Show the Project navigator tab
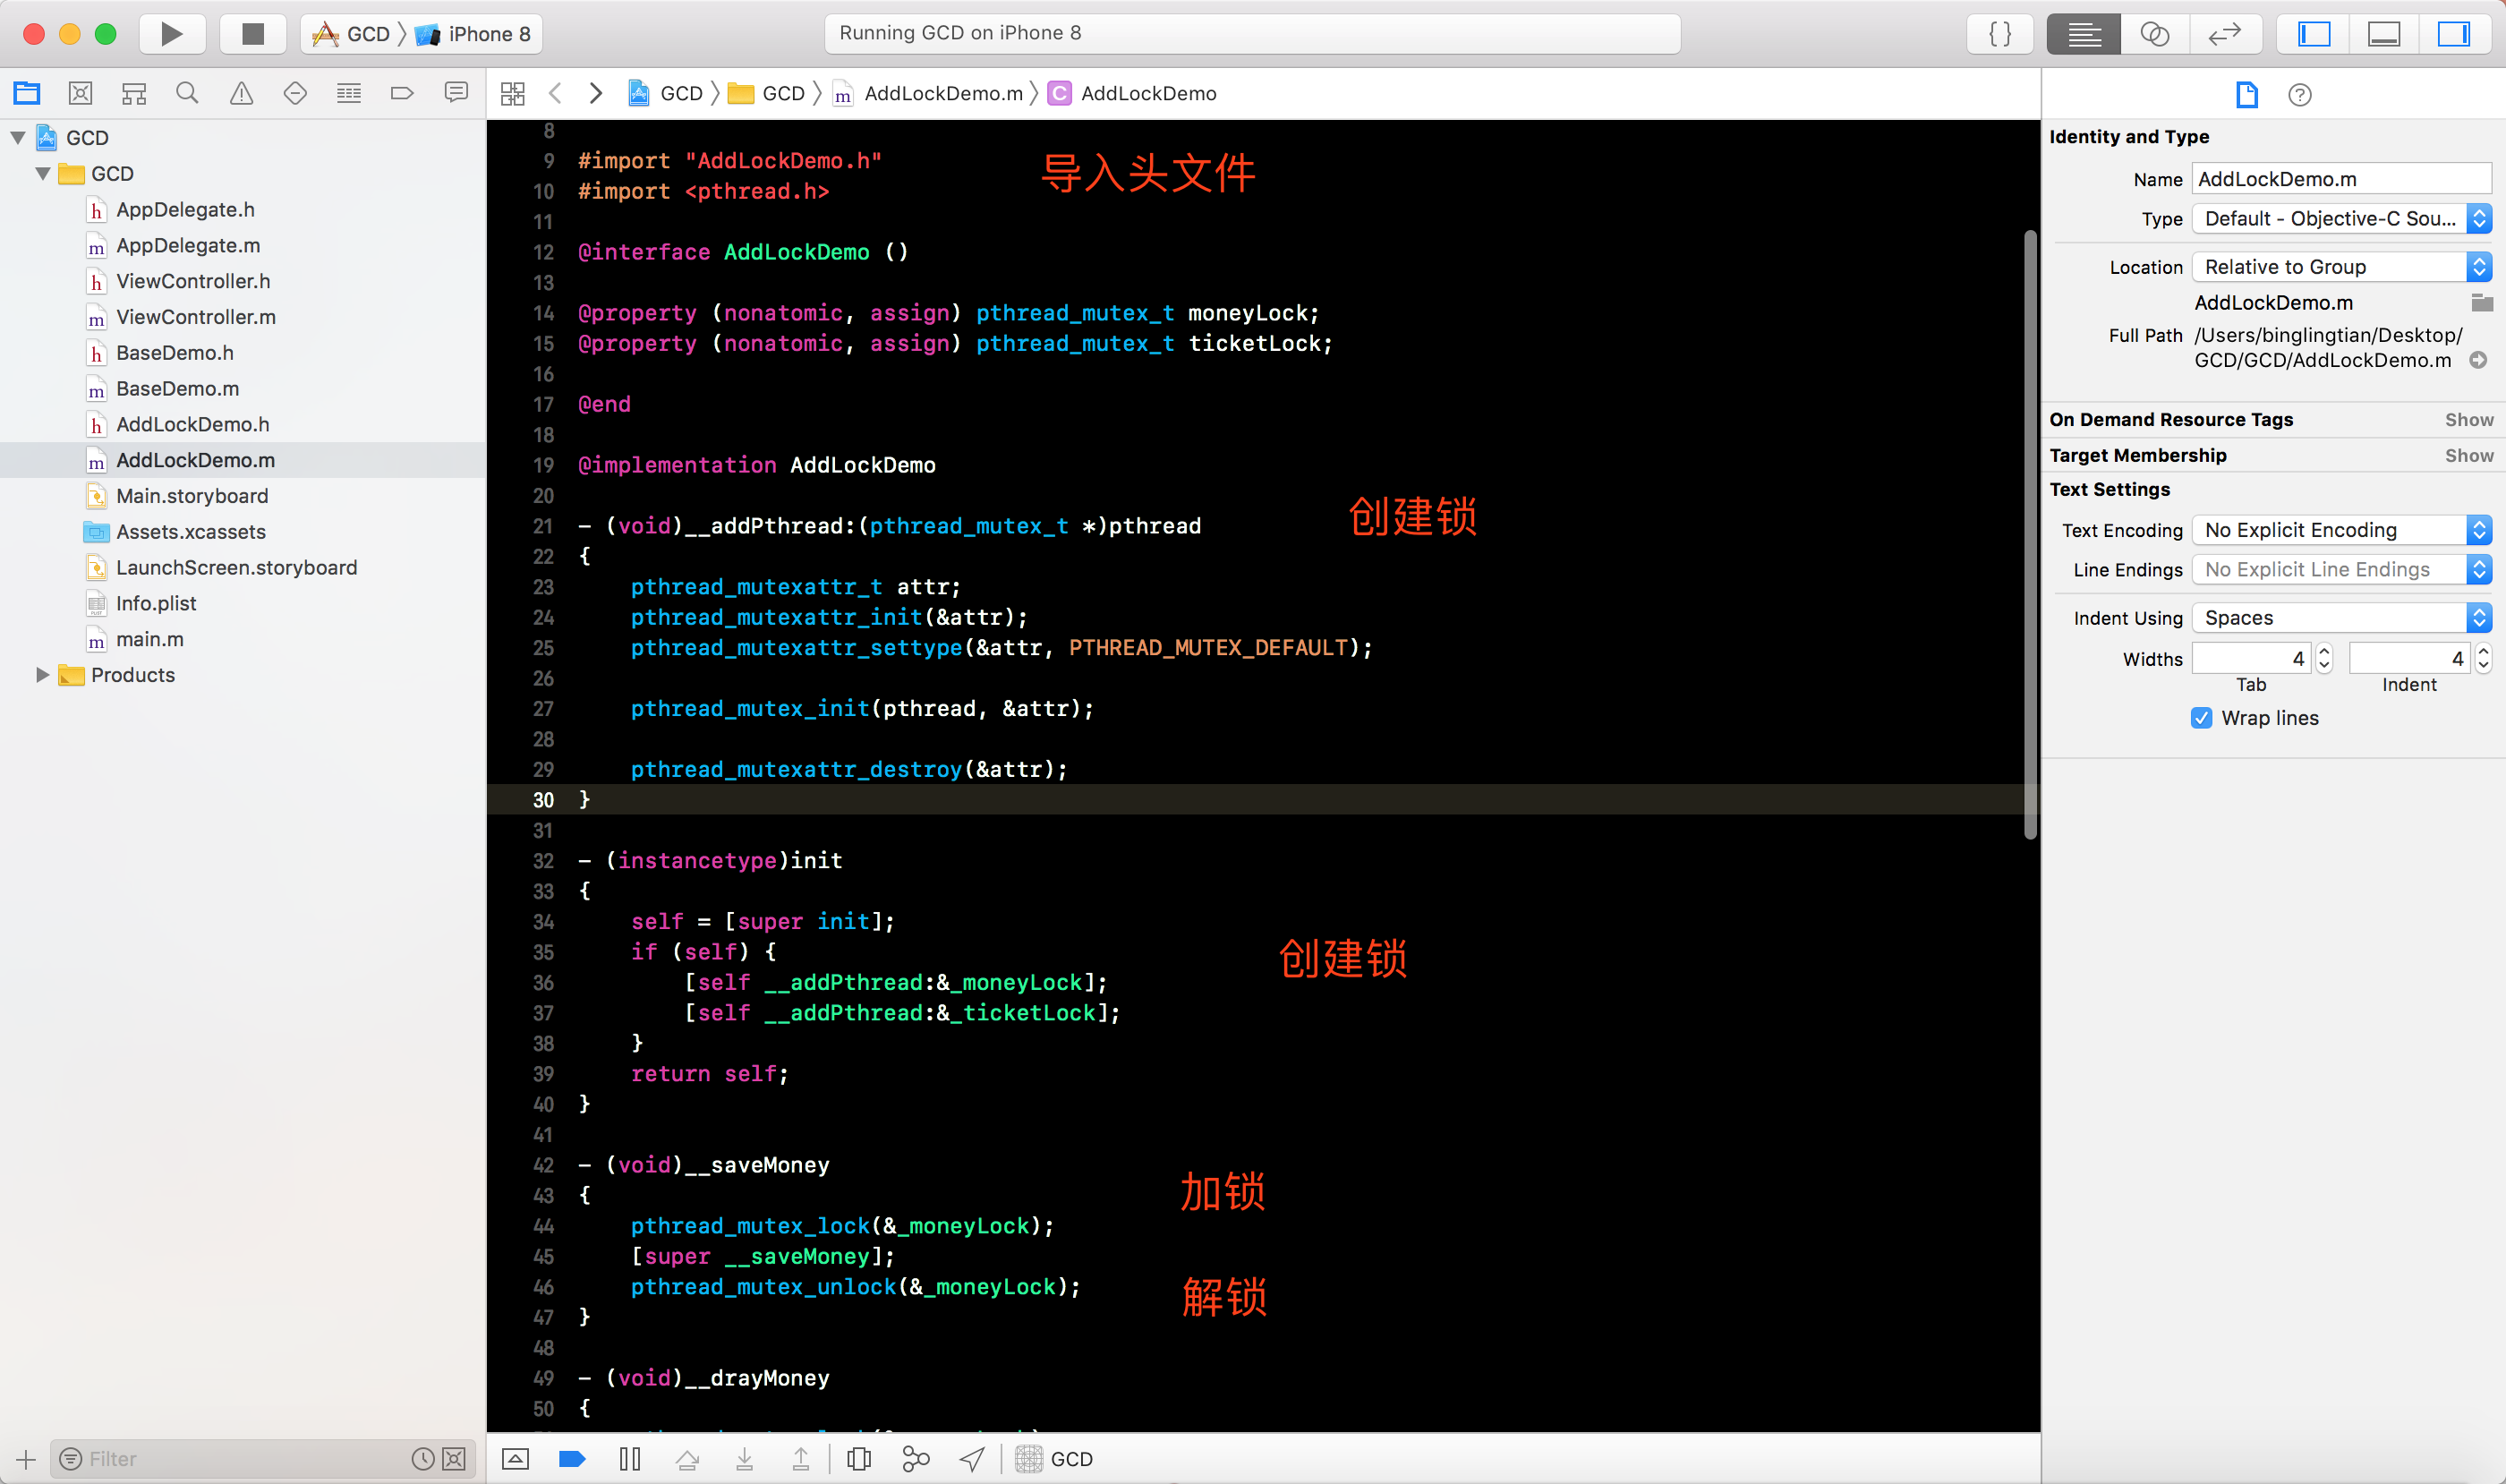The image size is (2506, 1484). click(x=27, y=93)
